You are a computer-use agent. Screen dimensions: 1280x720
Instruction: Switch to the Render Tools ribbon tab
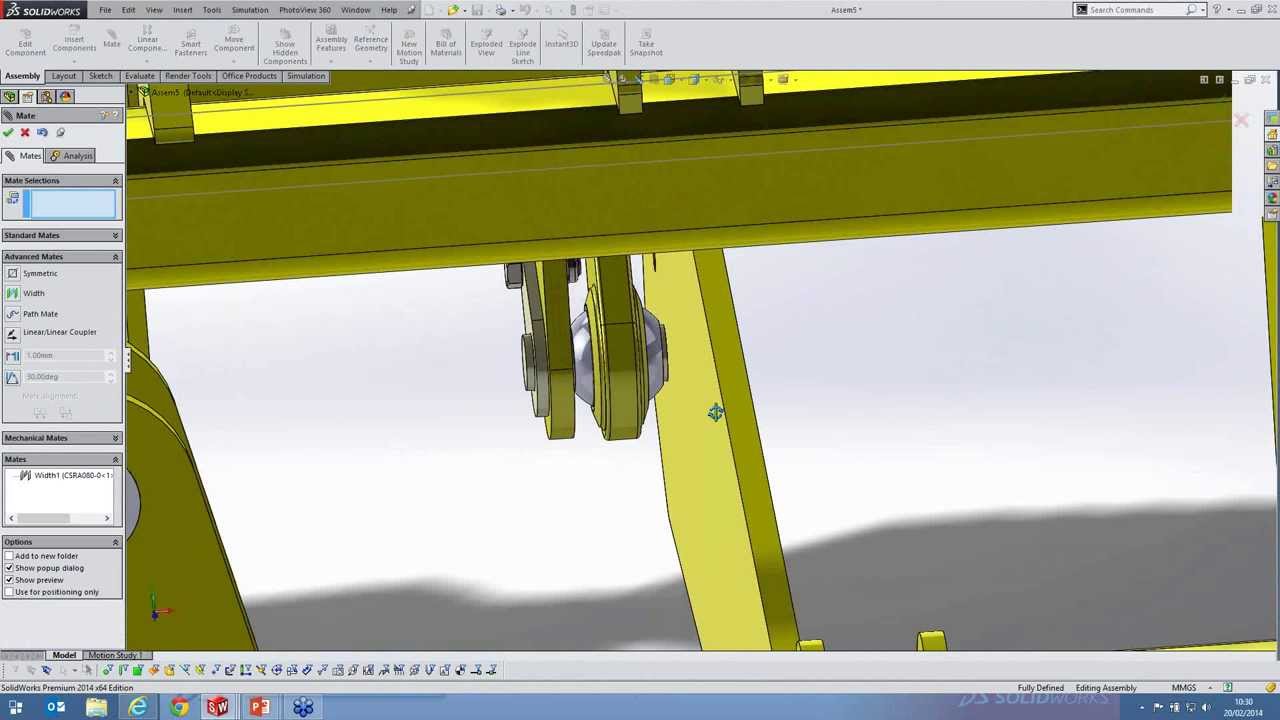point(188,76)
